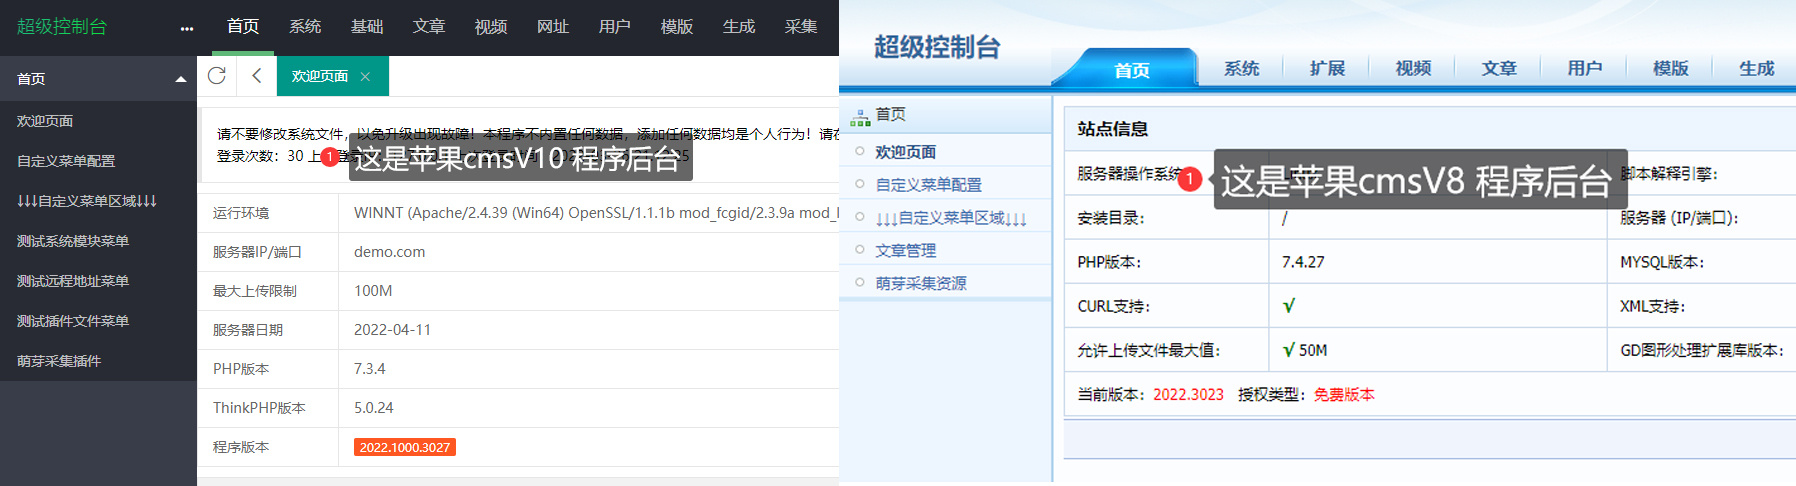
Task: Select the green 欢迎页面 tab in V10
Action: click(x=320, y=76)
